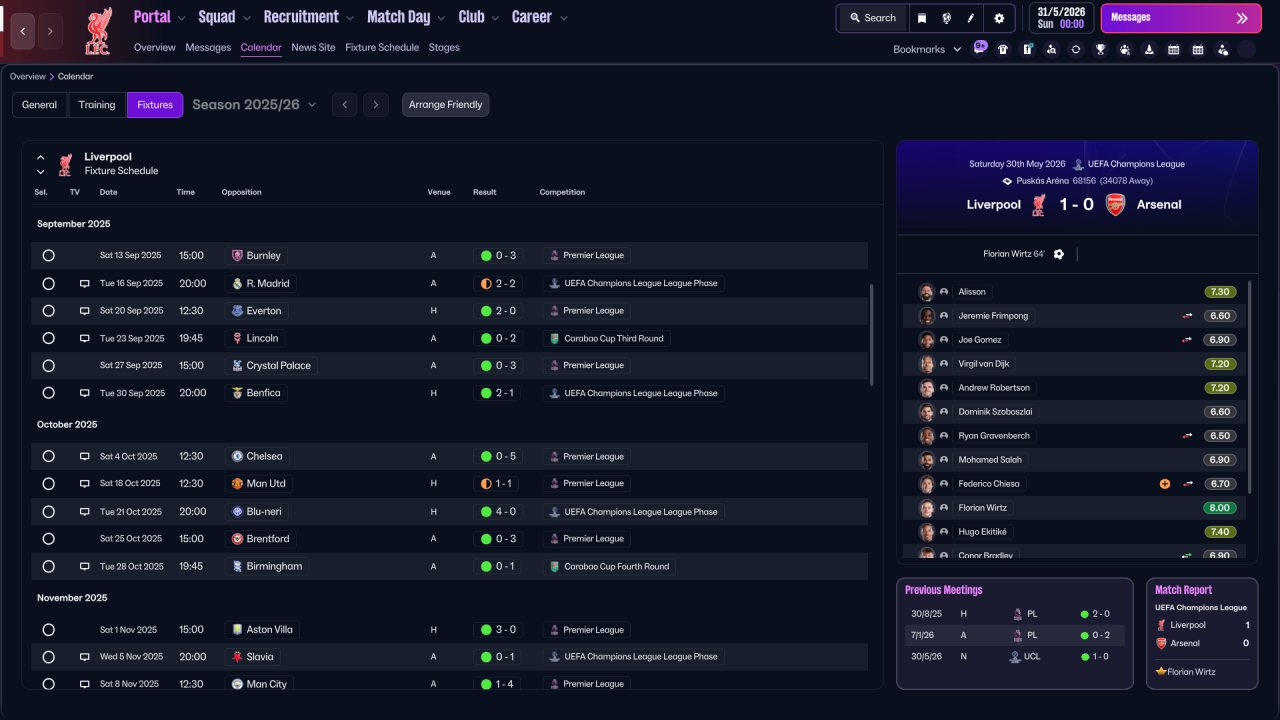Go back with the left arrow button
The width and height of the screenshot is (1280, 720).
(23, 31)
